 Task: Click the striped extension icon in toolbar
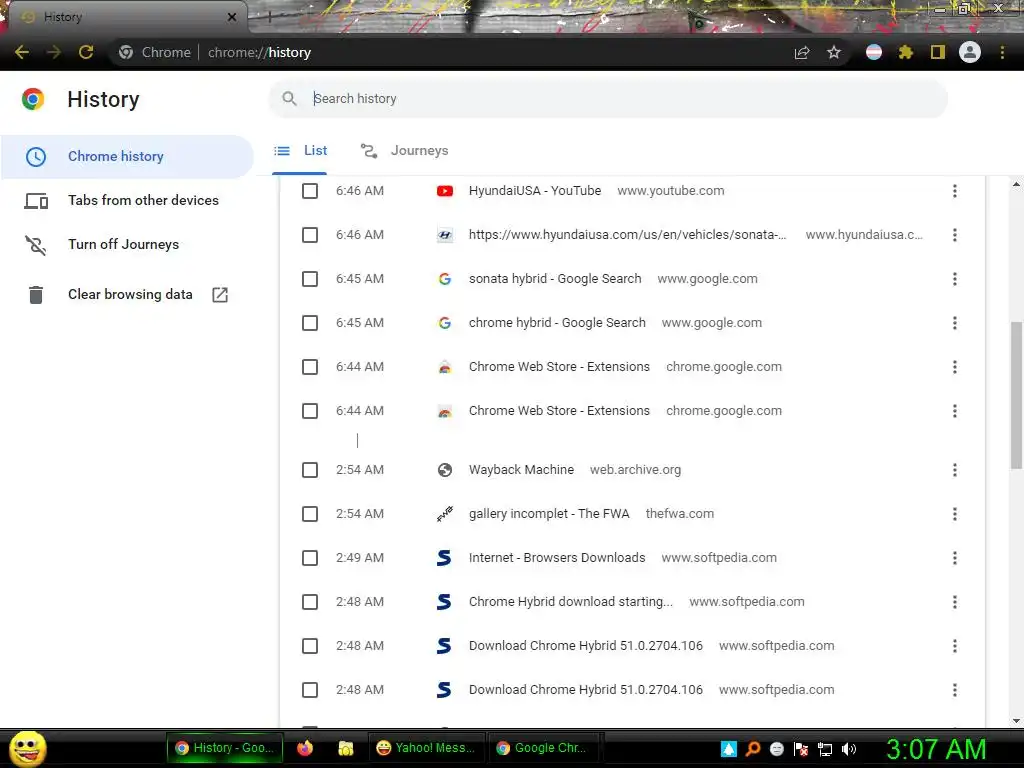click(874, 52)
